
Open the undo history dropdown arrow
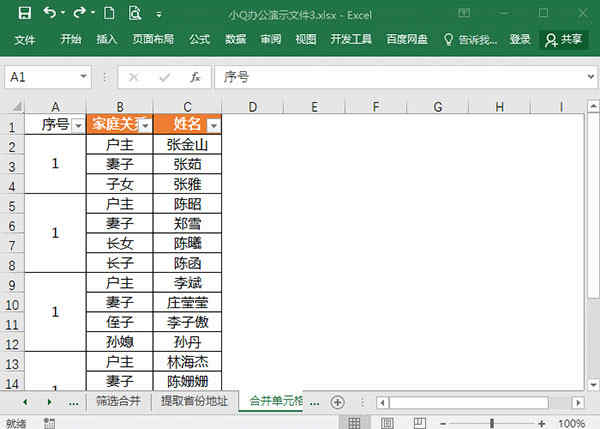coord(63,13)
